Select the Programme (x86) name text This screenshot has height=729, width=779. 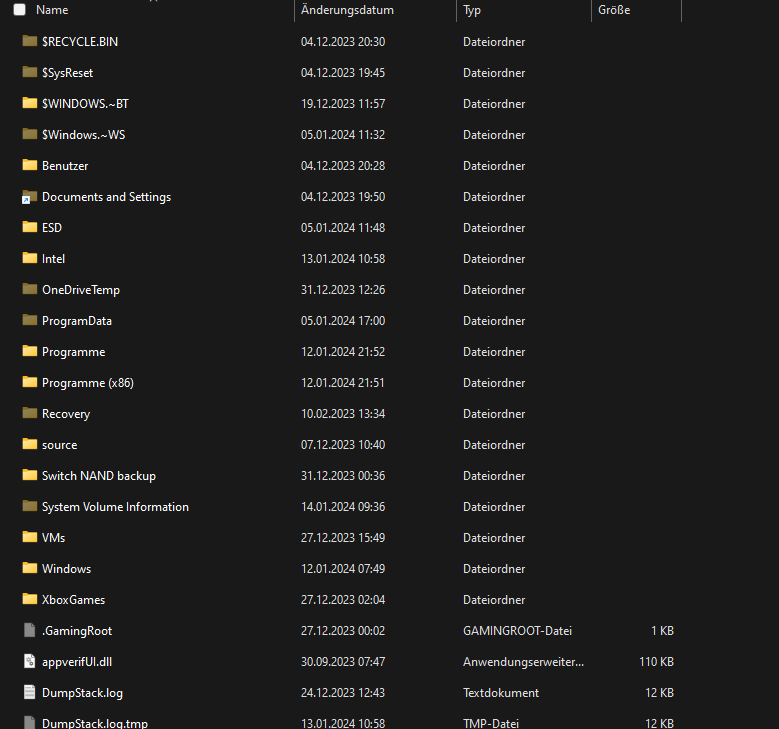(88, 383)
